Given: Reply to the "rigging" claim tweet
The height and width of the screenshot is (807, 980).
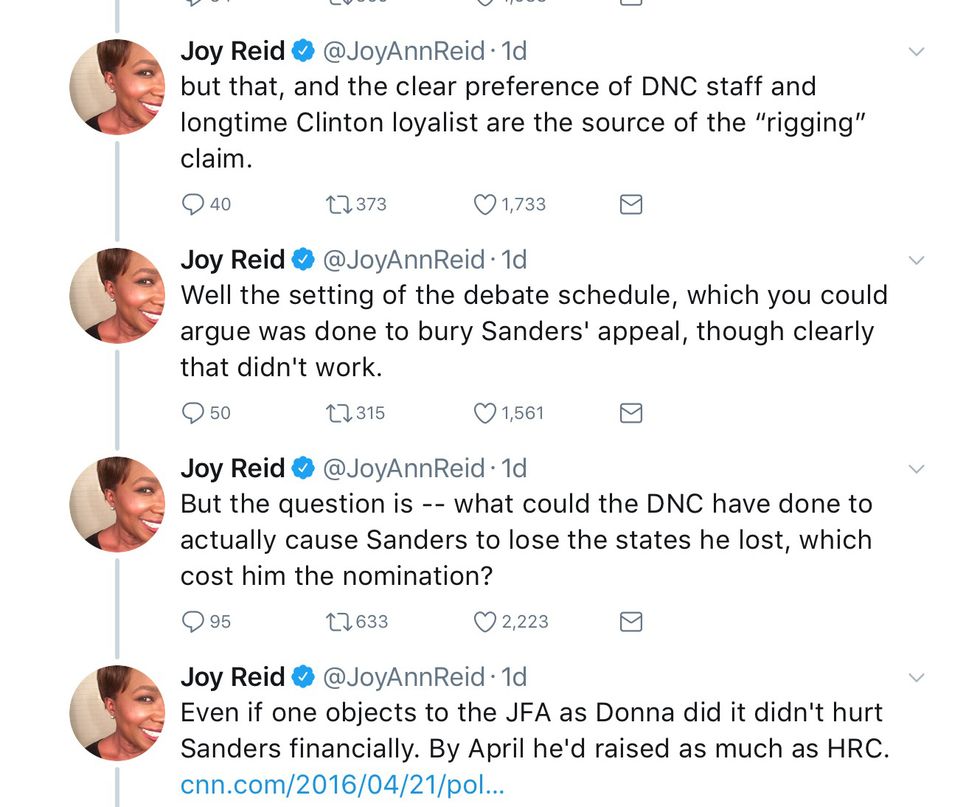Looking at the screenshot, I should pyautogui.click(x=193, y=204).
